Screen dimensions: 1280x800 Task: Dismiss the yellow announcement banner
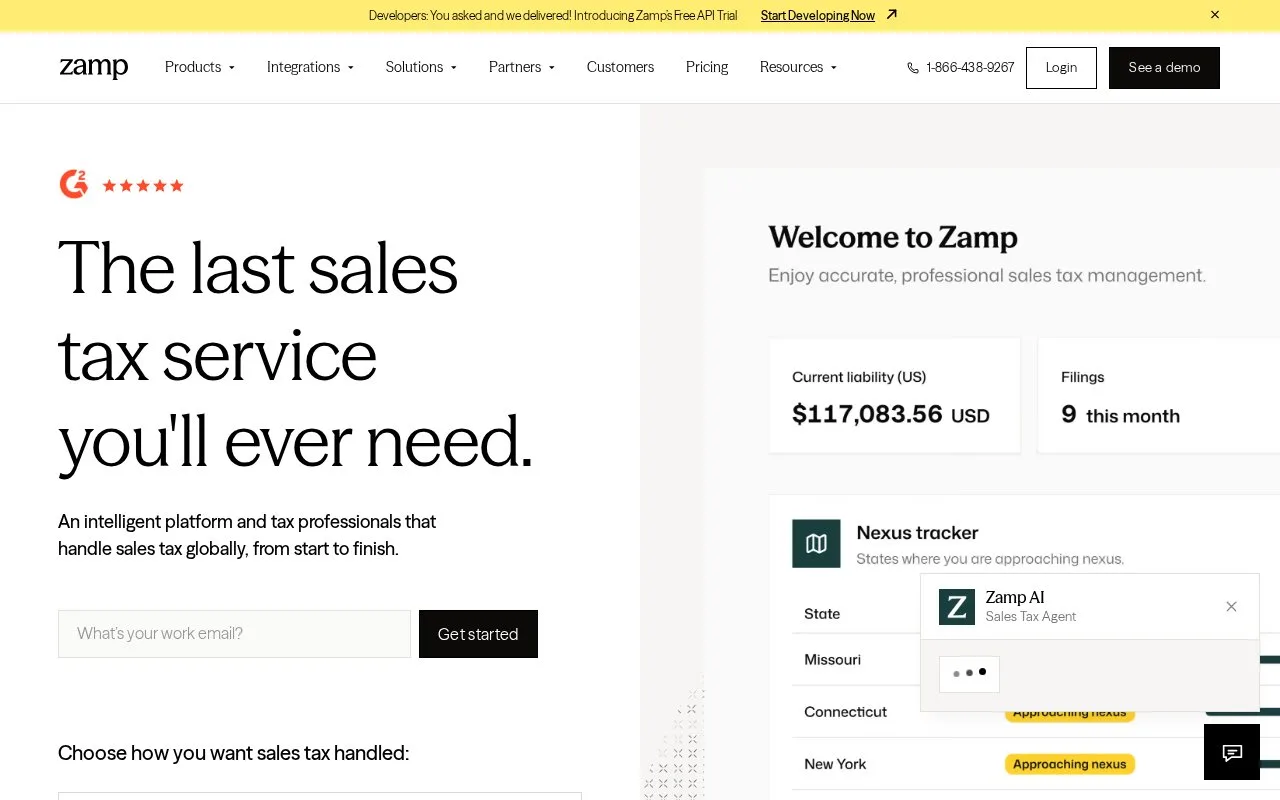tap(1215, 15)
